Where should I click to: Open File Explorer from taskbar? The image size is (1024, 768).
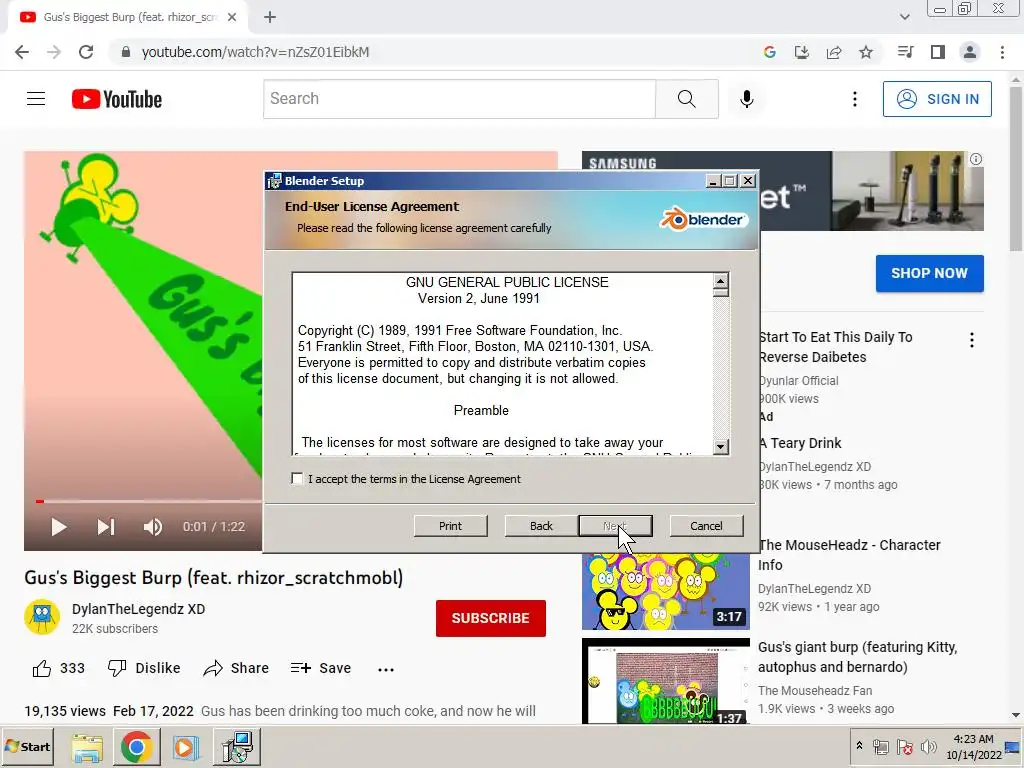87,748
